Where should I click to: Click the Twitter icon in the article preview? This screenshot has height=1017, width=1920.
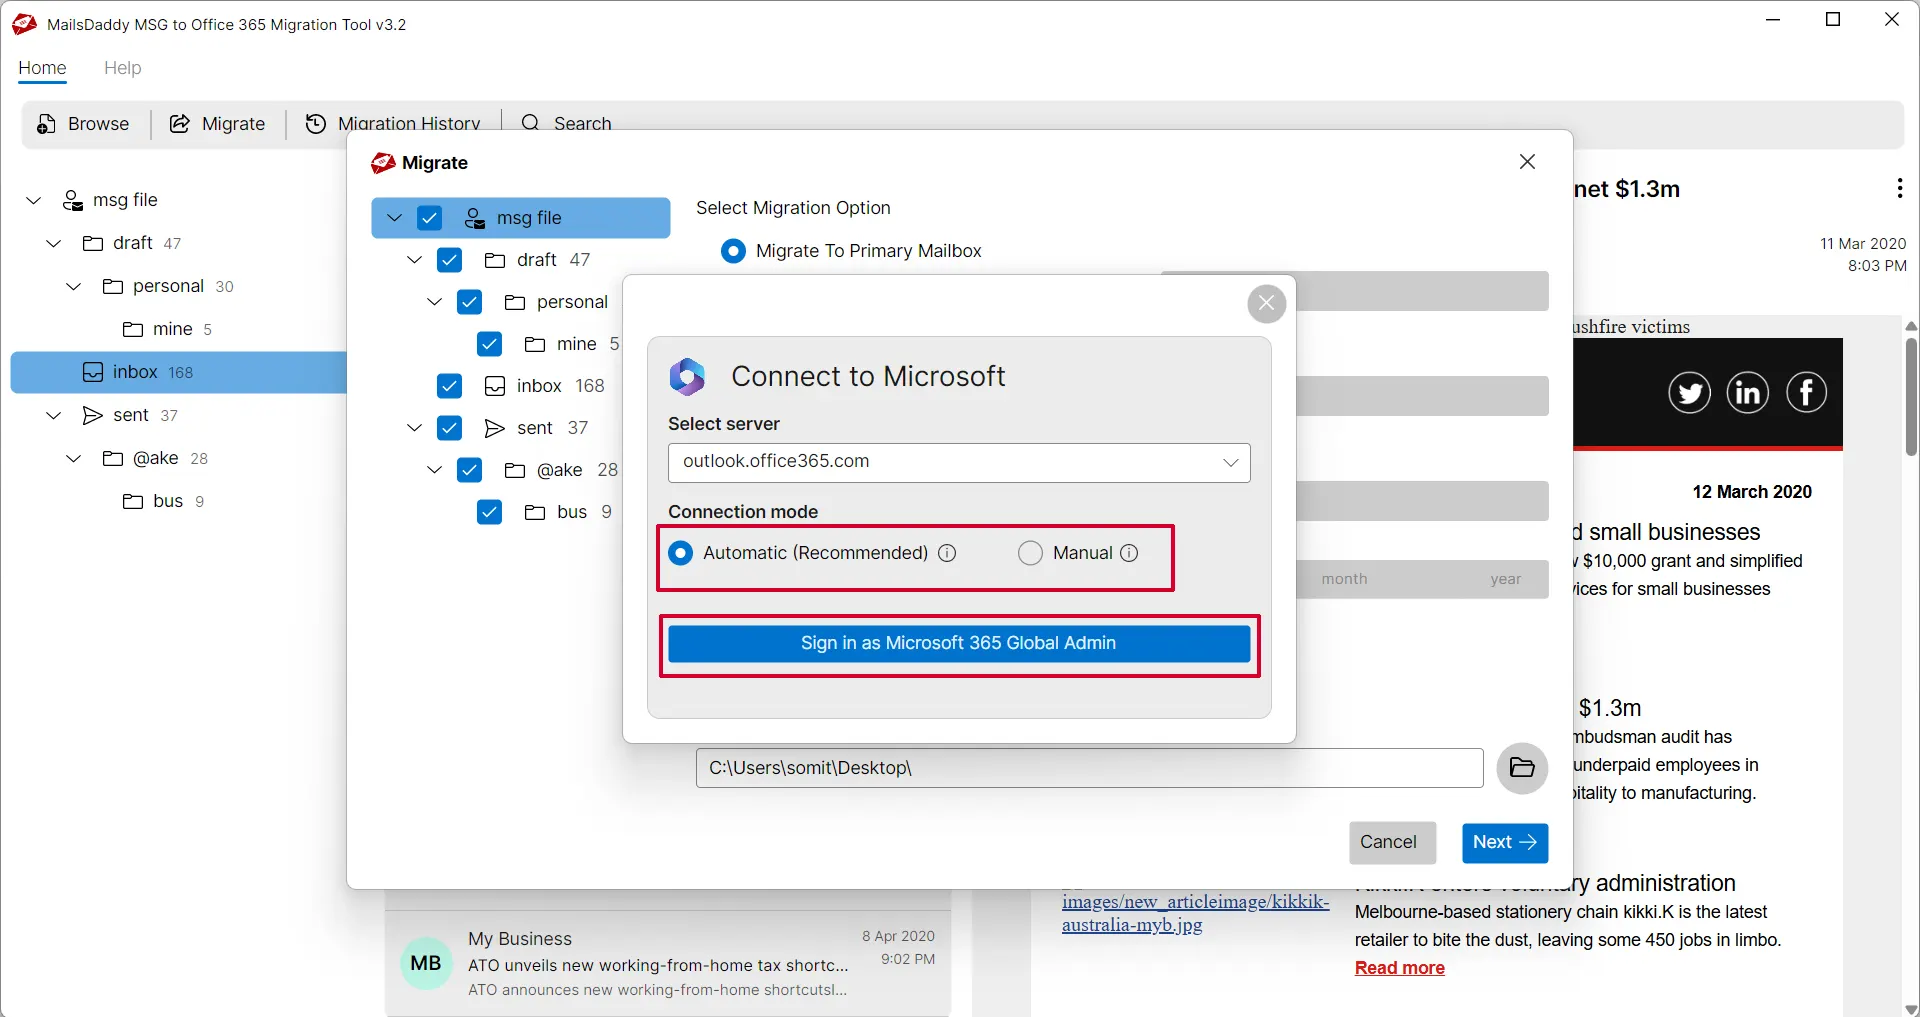click(1689, 392)
